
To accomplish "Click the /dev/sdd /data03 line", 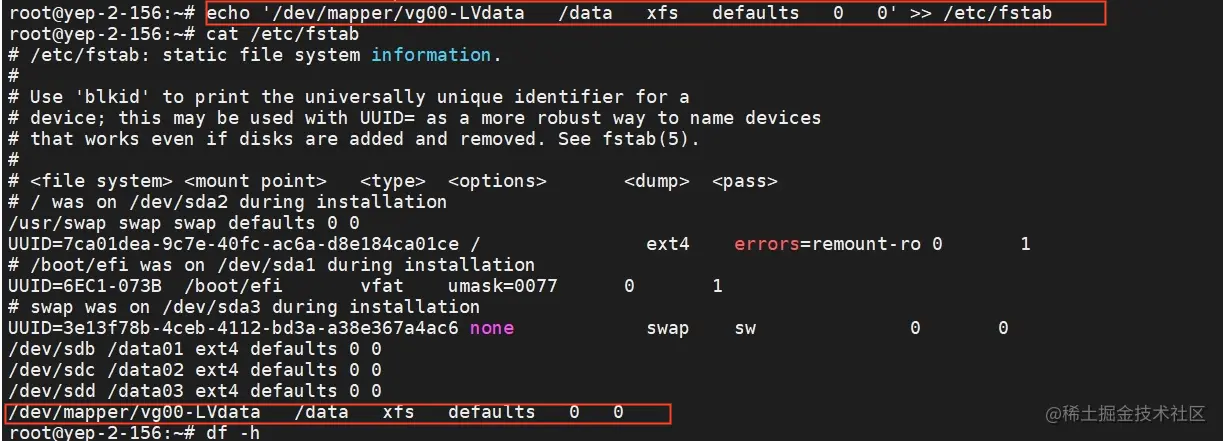I will (194, 391).
